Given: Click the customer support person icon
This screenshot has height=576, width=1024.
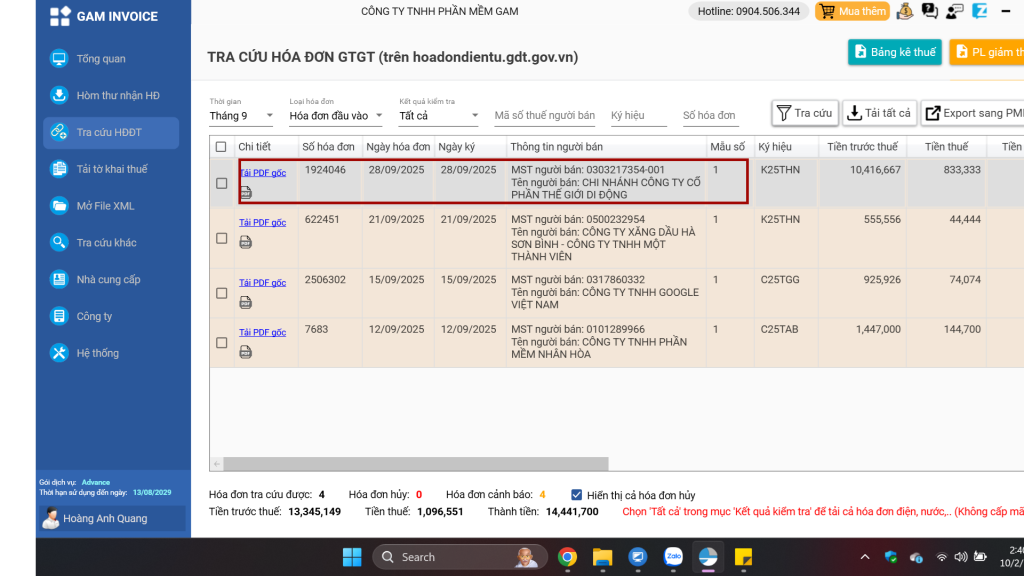Looking at the screenshot, I should click(954, 11).
